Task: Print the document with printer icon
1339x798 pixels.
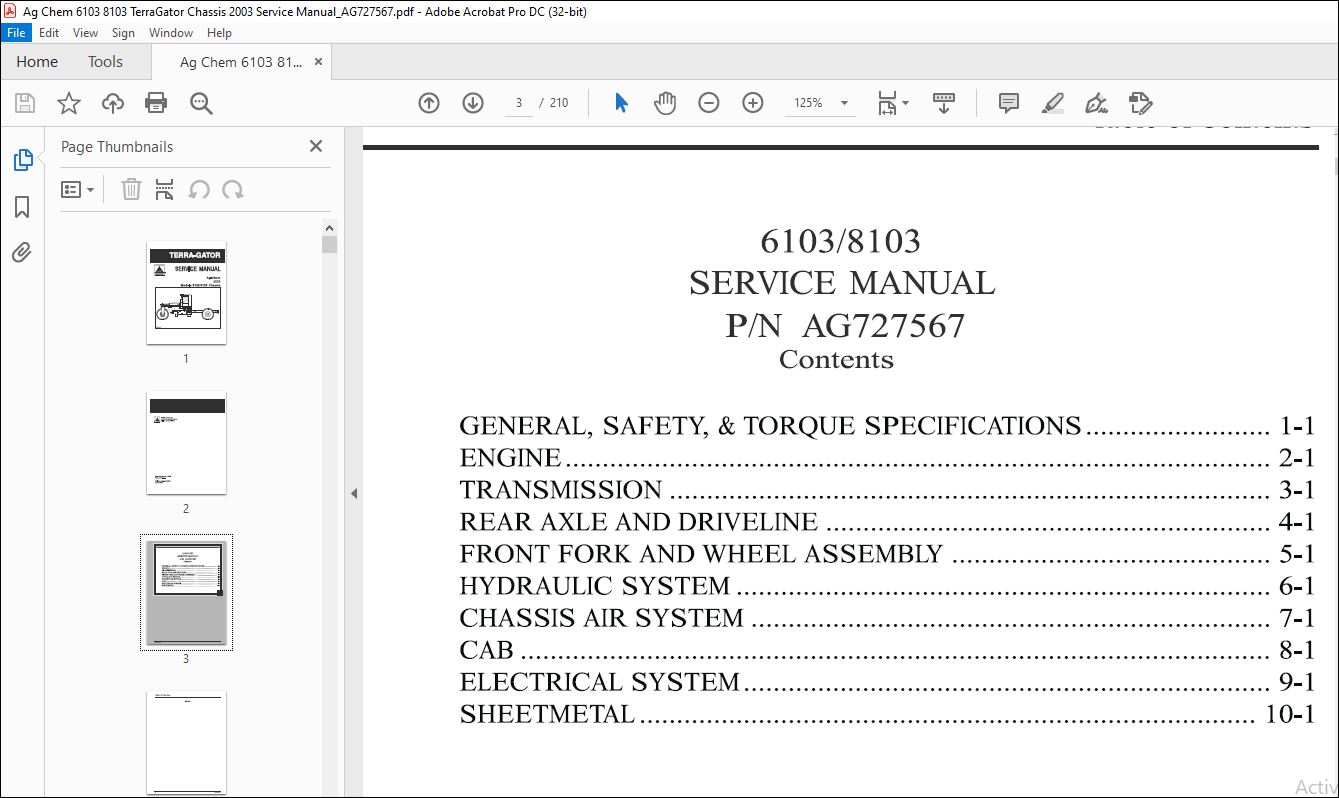Action: pos(156,103)
